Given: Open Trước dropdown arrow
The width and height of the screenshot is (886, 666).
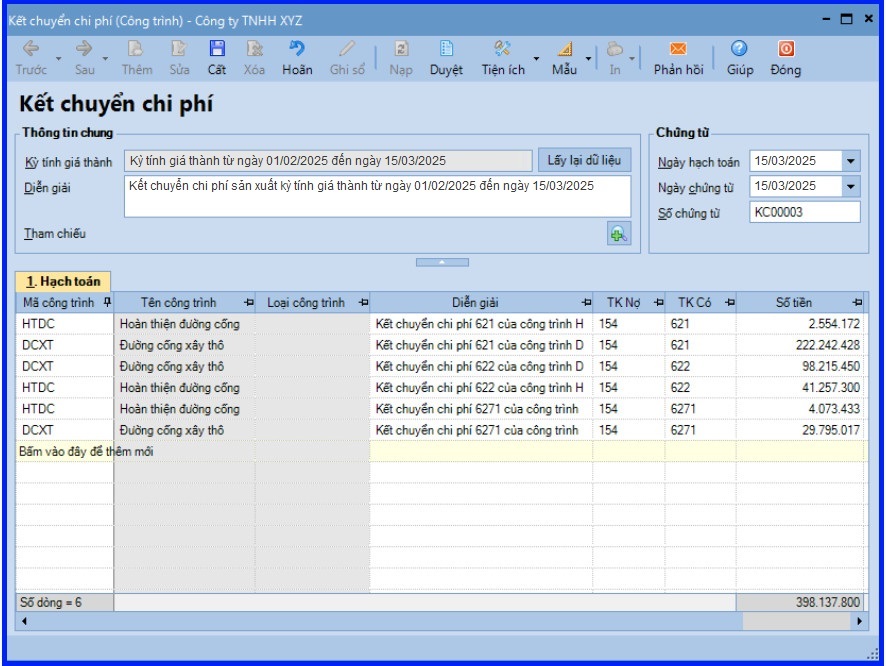Looking at the screenshot, I should [x=58, y=59].
